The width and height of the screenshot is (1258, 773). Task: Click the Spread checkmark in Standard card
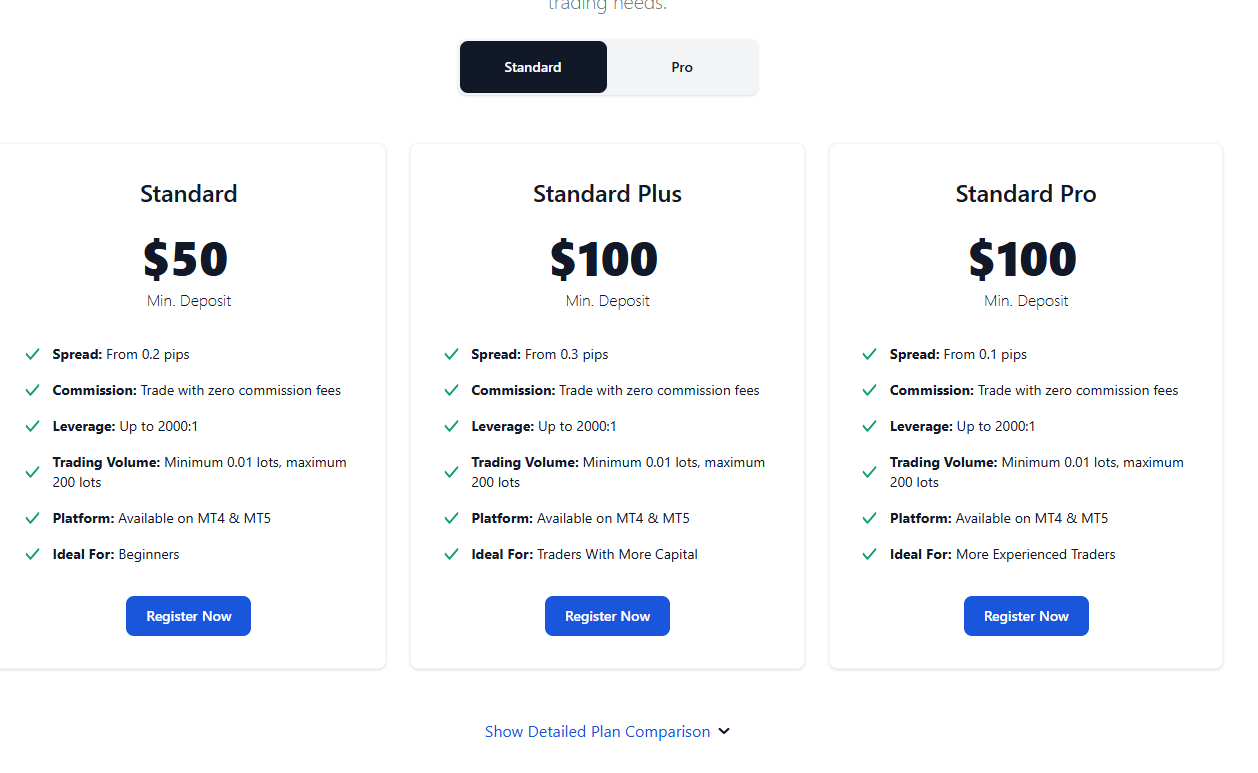tap(33, 354)
